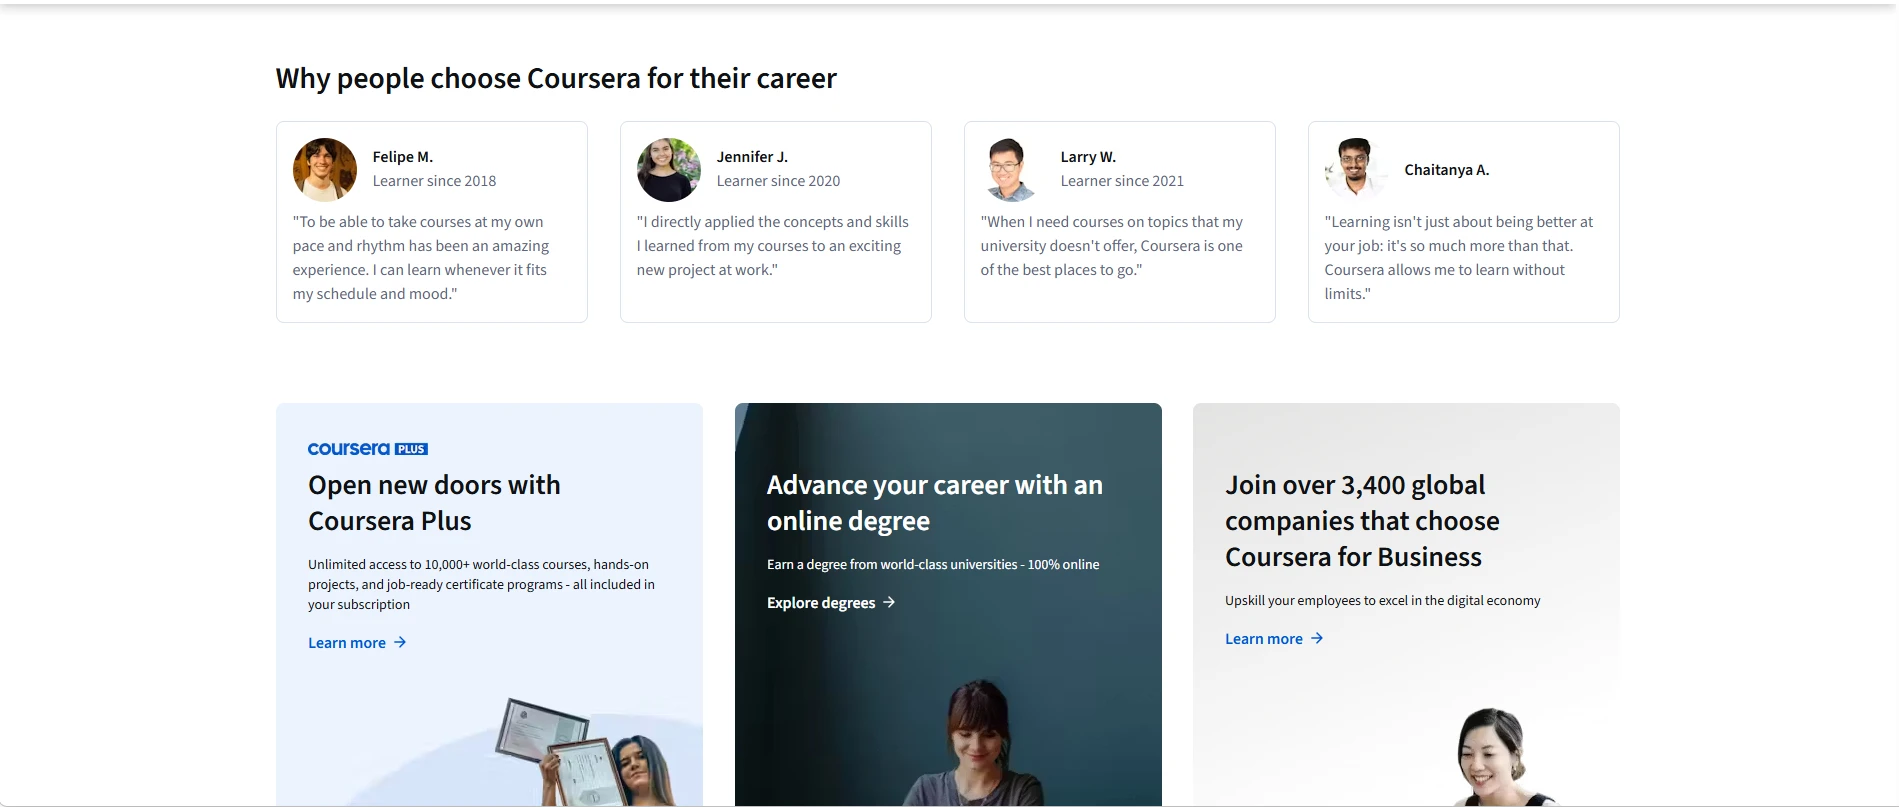Click the Advance your career heading
The height and width of the screenshot is (807, 1899).
pyautogui.click(x=934, y=502)
